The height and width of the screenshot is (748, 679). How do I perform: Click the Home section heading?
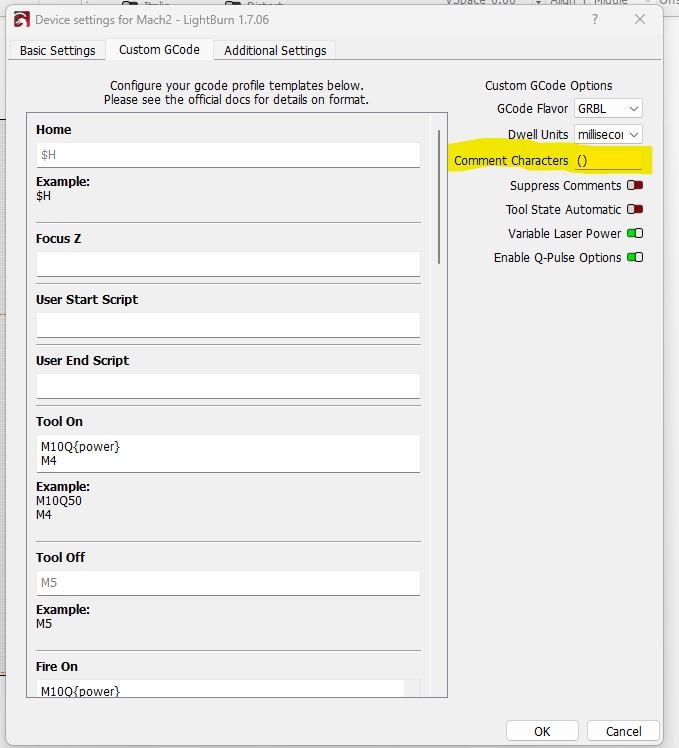point(53,130)
